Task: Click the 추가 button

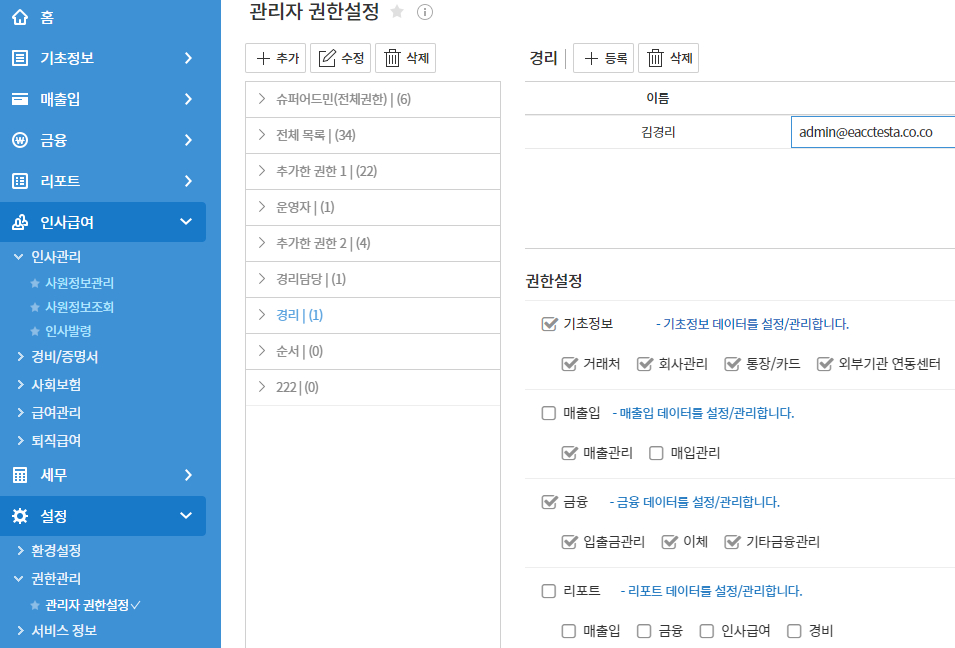Action: pyautogui.click(x=275, y=58)
